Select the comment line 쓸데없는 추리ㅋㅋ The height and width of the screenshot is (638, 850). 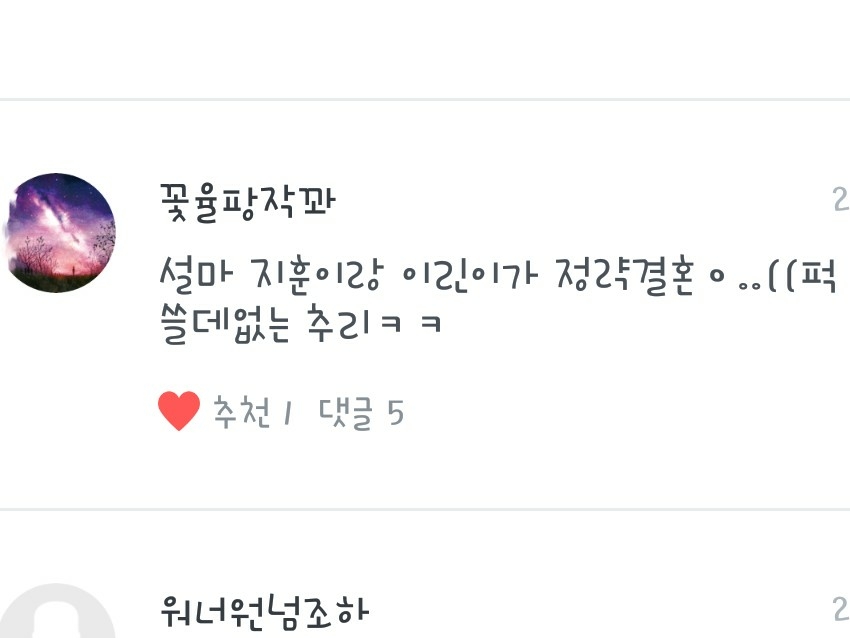pos(301,324)
